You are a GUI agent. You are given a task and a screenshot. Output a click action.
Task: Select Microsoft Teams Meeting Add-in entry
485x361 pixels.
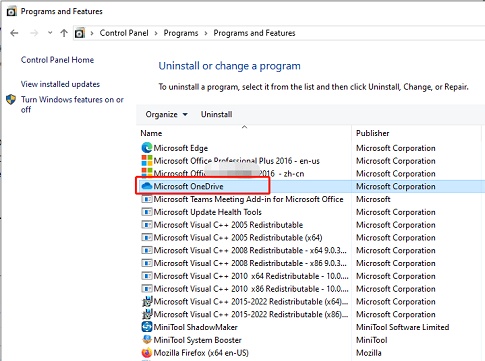pos(248,199)
